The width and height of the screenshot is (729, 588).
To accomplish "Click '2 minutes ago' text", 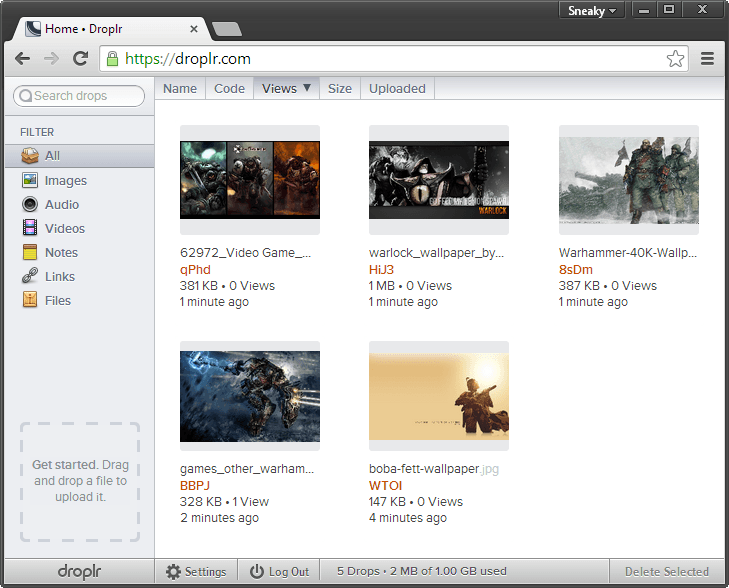I will pyautogui.click(x=219, y=518).
